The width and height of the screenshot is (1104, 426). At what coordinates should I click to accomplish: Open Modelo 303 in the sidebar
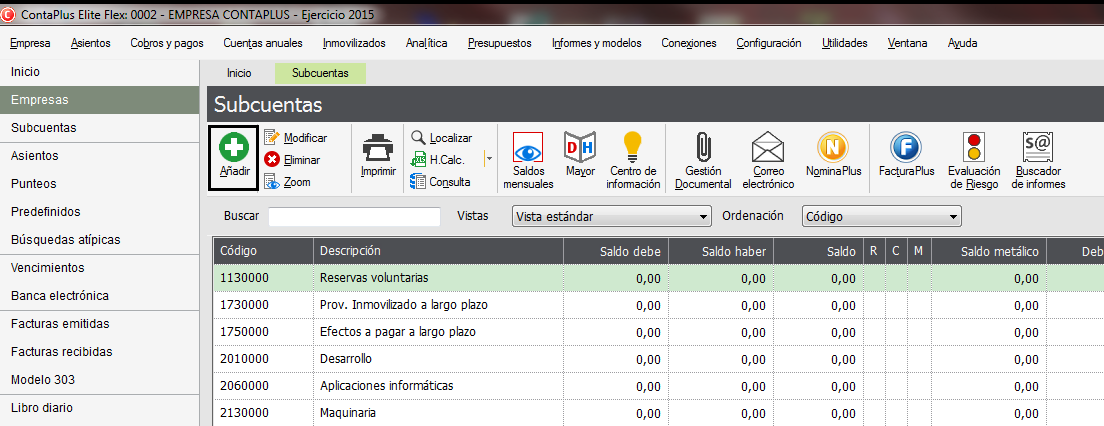99,380
